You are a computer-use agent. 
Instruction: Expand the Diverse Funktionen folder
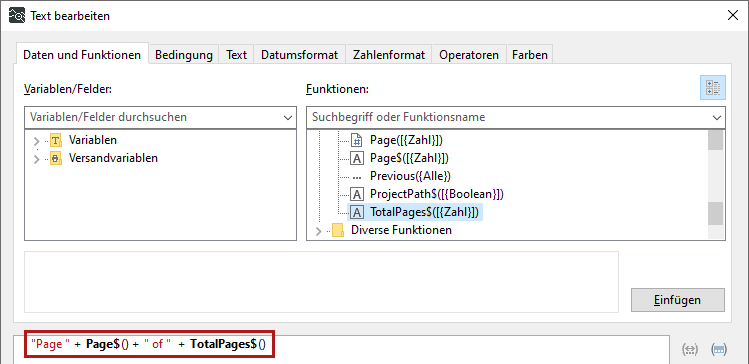[319, 231]
